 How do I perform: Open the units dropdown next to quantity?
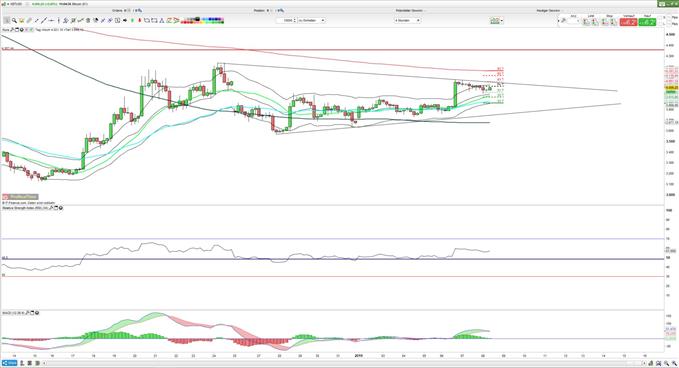(311, 20)
